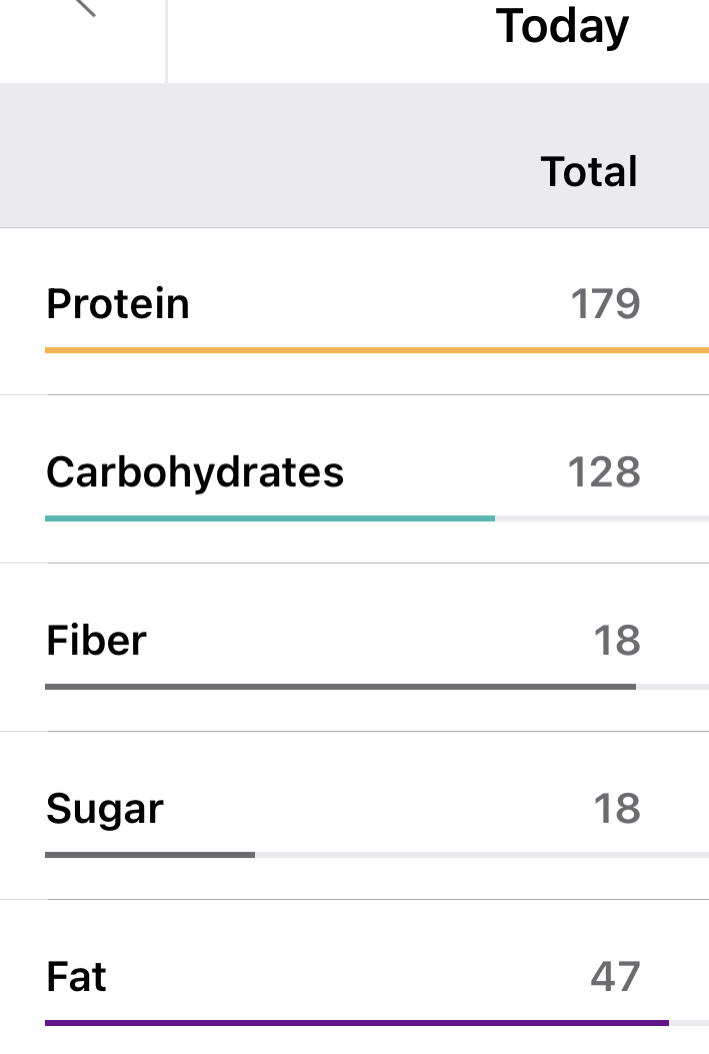709x1054 pixels.
Task: Click the filled gray Sugar progress bar
Action: click(x=150, y=854)
